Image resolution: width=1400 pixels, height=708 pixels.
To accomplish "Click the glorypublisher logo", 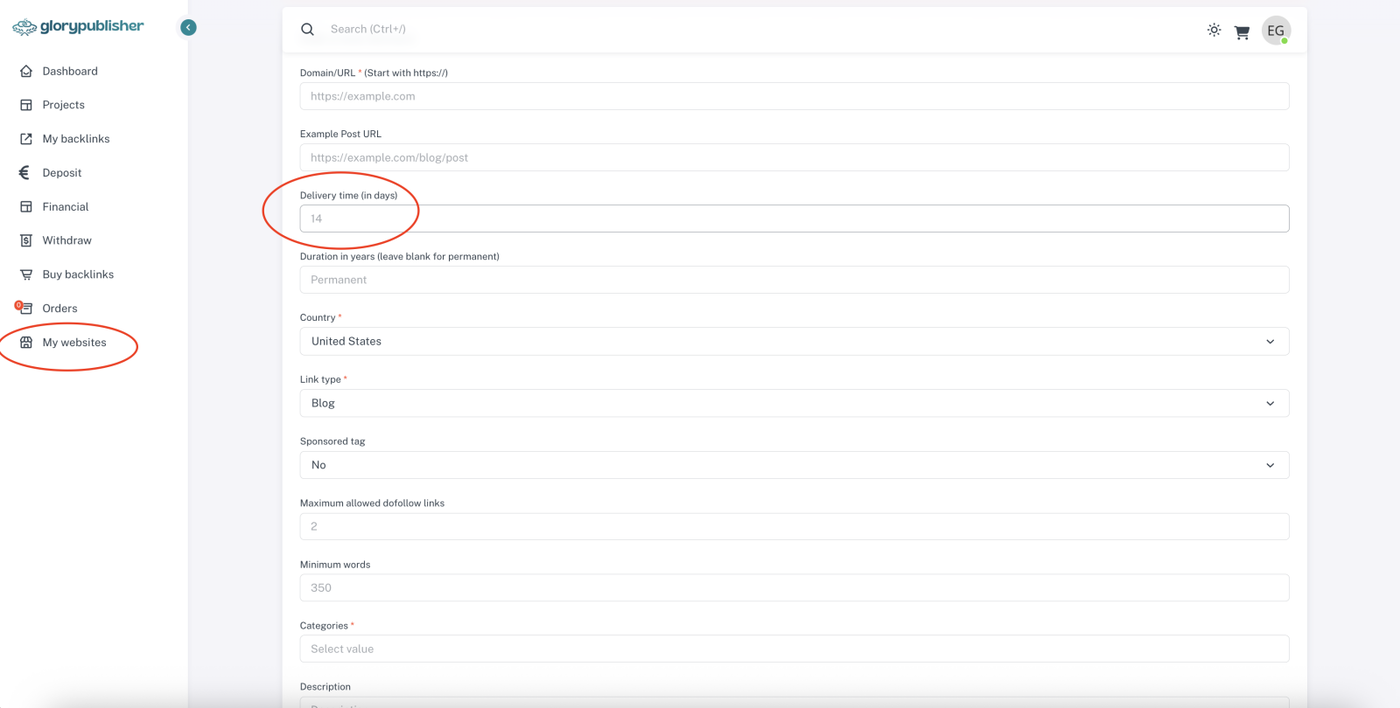I will pyautogui.click(x=78, y=27).
